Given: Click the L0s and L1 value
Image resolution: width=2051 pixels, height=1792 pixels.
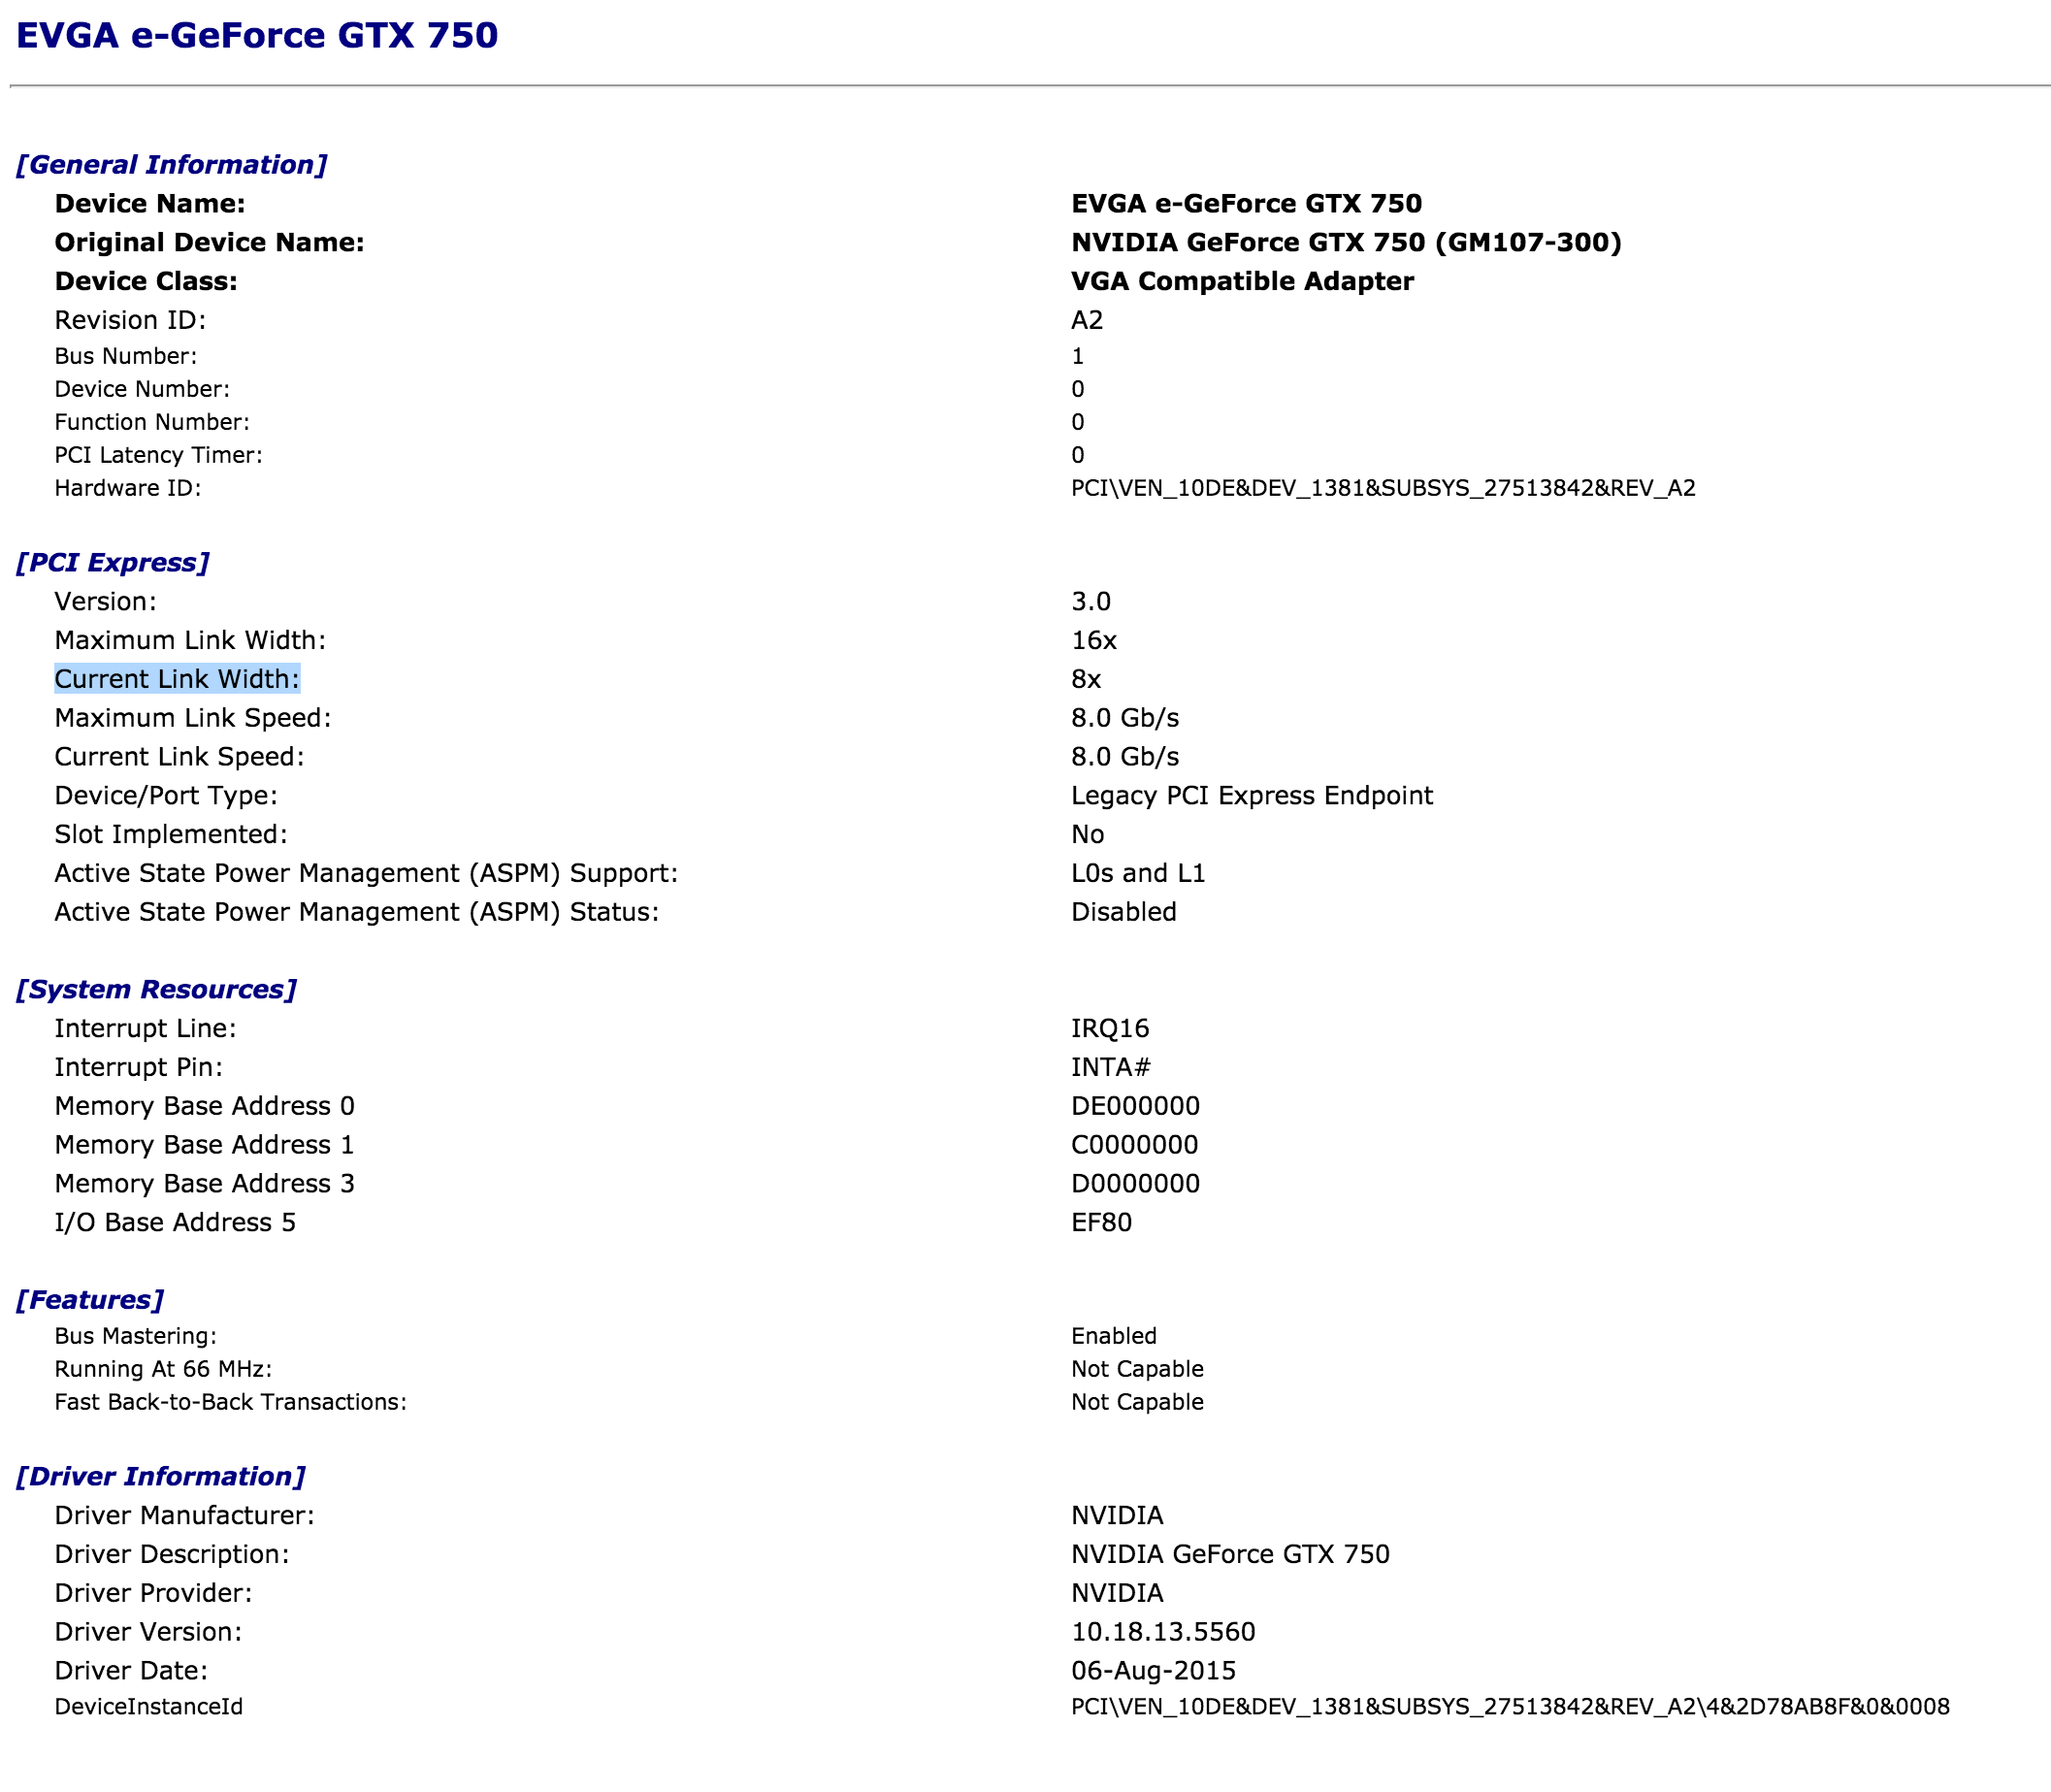Looking at the screenshot, I should tap(1138, 873).
